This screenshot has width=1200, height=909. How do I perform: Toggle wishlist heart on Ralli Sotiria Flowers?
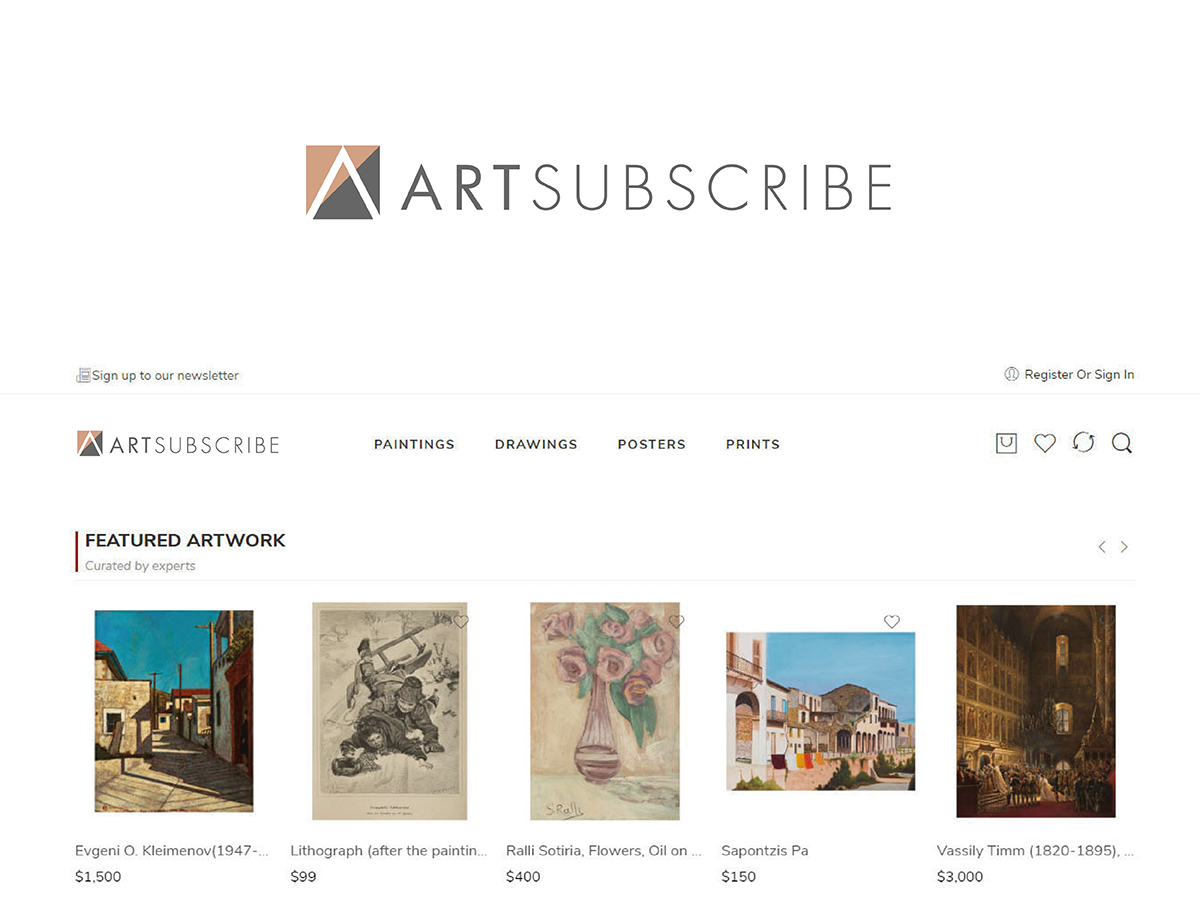pyautogui.click(x=677, y=621)
